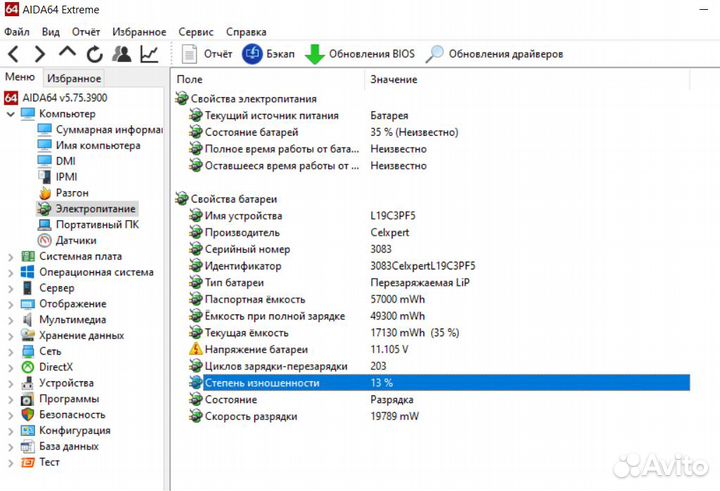Screen dimensions: 720x491
Task: Expand the Мультимедиа tree node
Action: (x=11, y=320)
